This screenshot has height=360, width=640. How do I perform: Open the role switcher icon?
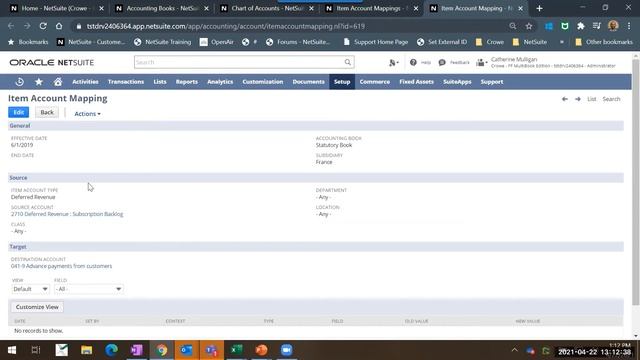482,62
